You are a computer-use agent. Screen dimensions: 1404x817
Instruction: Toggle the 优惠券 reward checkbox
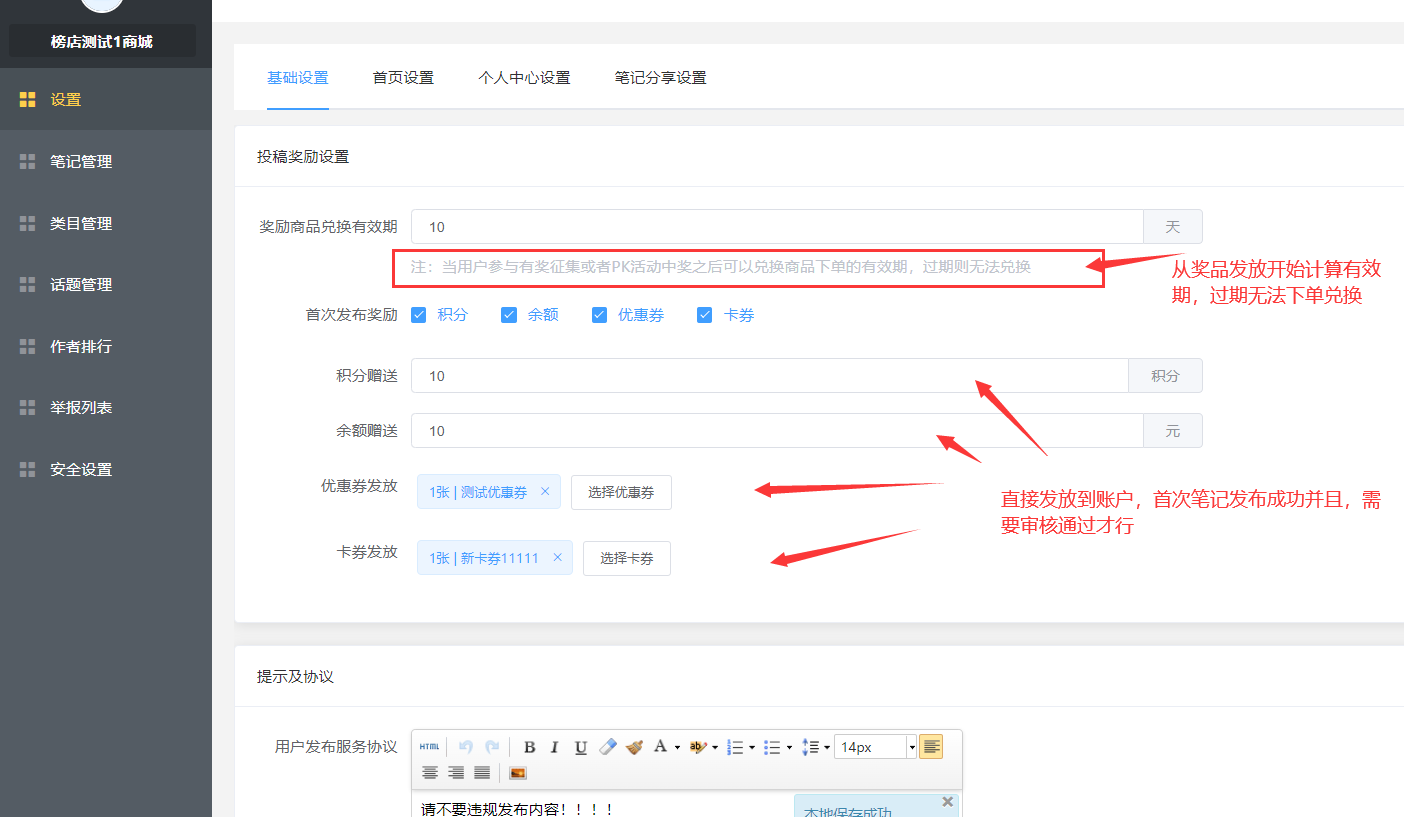pyautogui.click(x=600, y=314)
